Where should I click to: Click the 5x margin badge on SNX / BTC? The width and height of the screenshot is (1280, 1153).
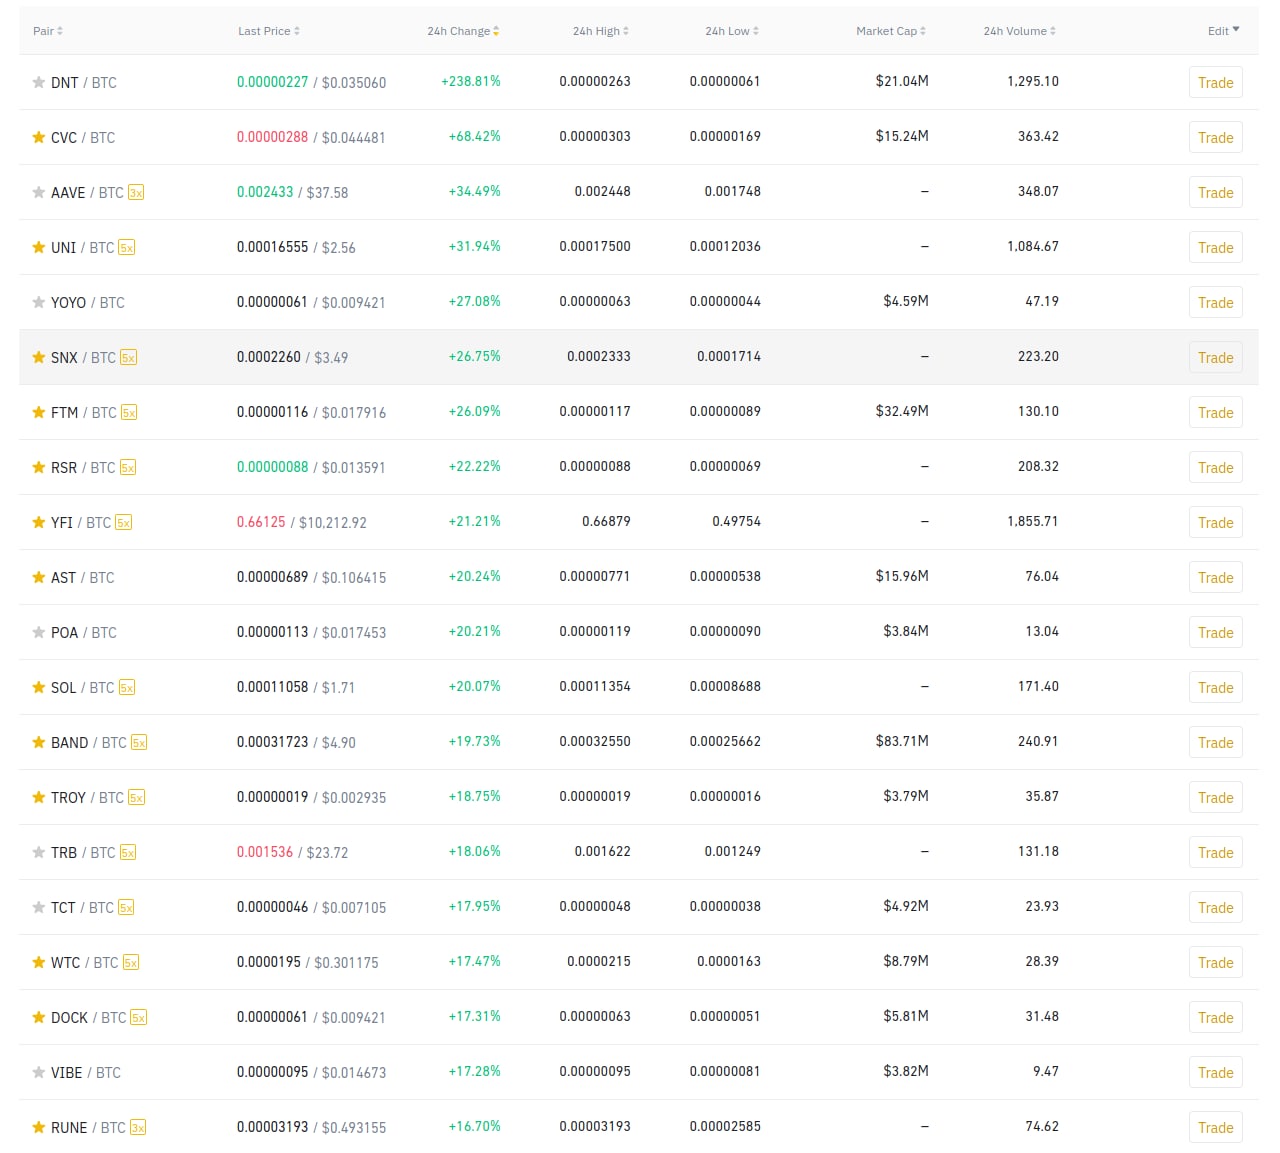pyautogui.click(x=128, y=357)
